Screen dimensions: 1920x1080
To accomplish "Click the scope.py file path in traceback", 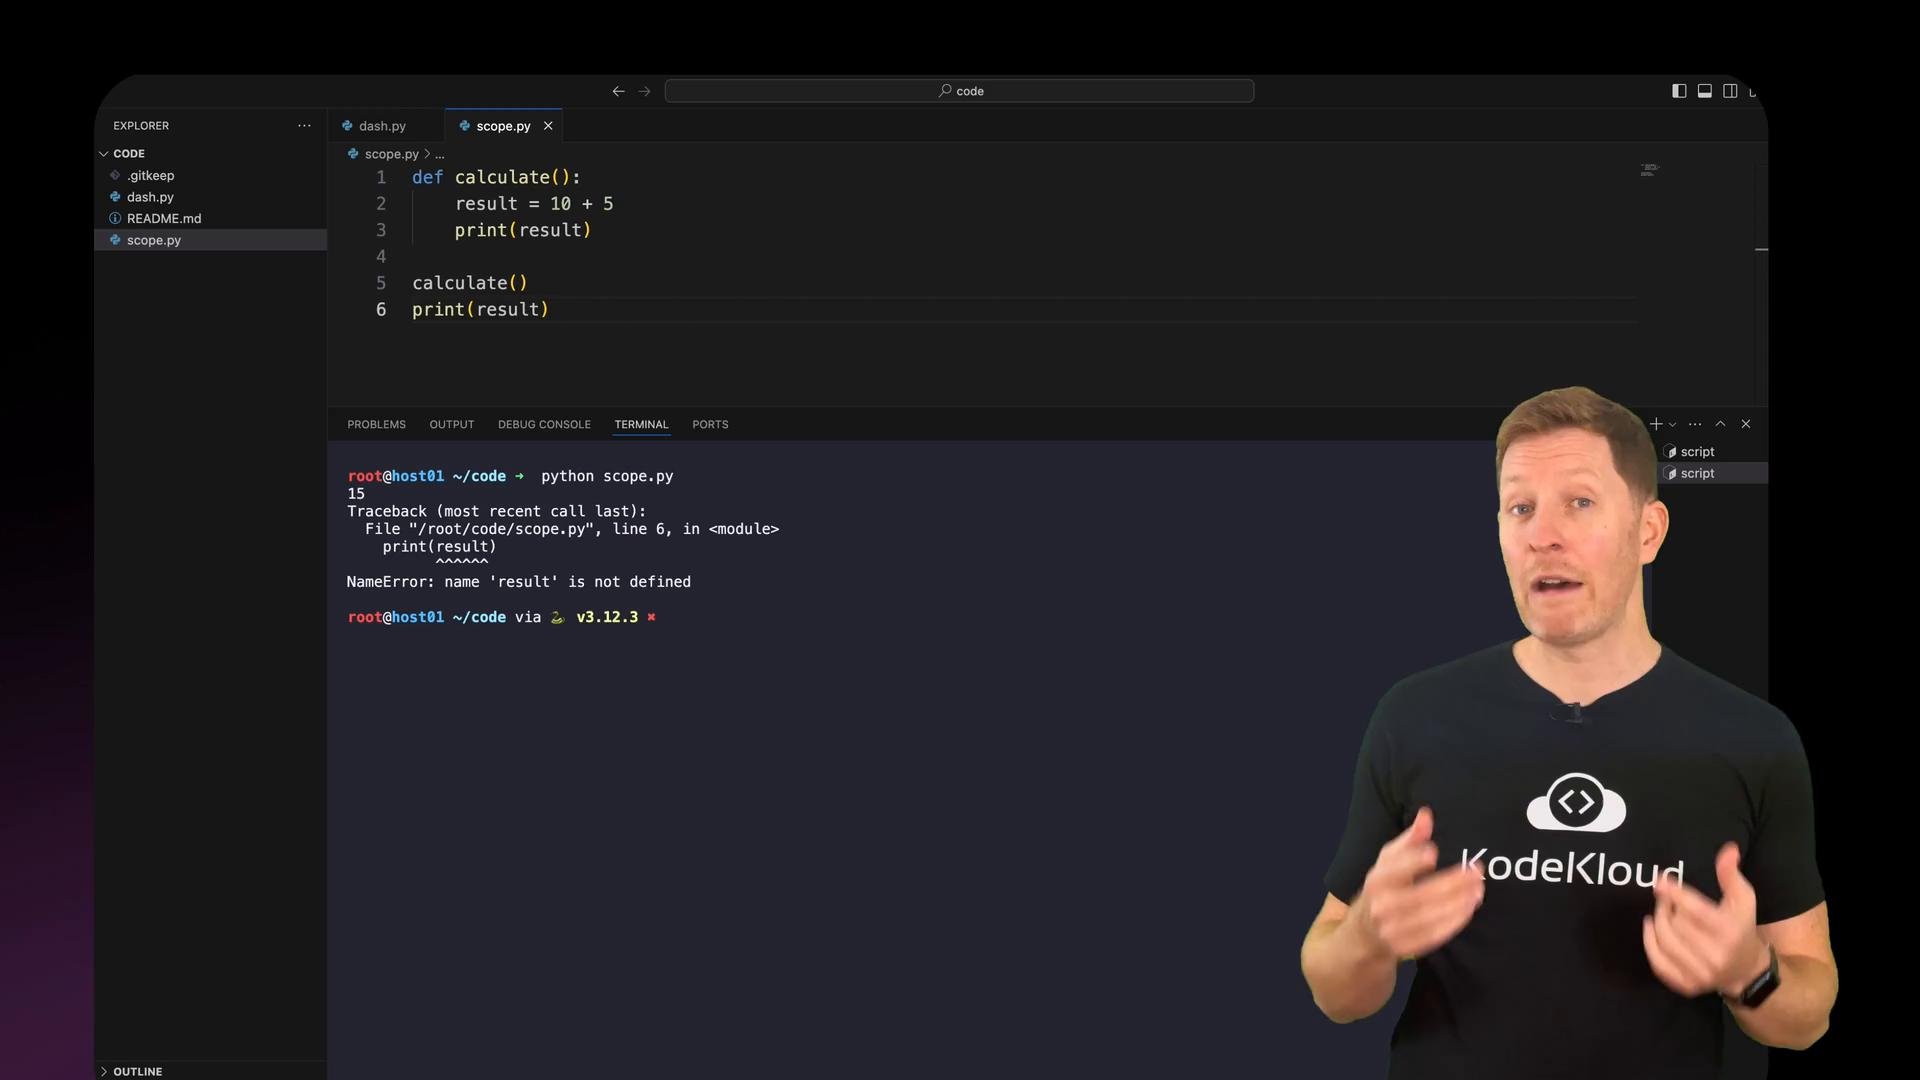I will (502, 529).
